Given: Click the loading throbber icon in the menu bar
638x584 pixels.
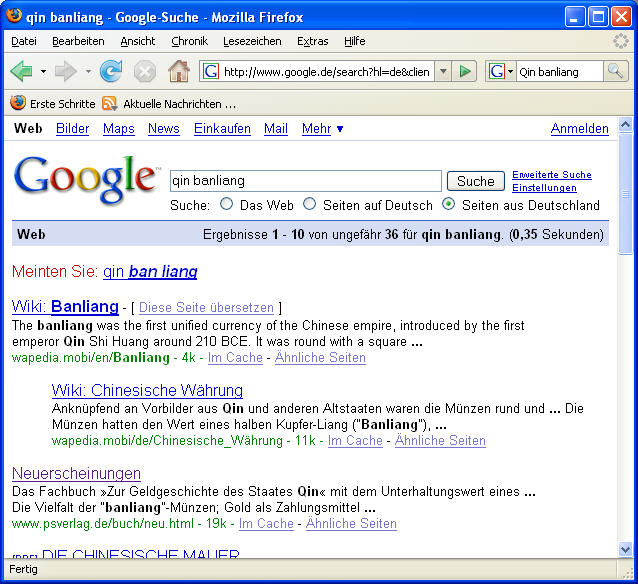Looking at the screenshot, I should [x=621, y=41].
